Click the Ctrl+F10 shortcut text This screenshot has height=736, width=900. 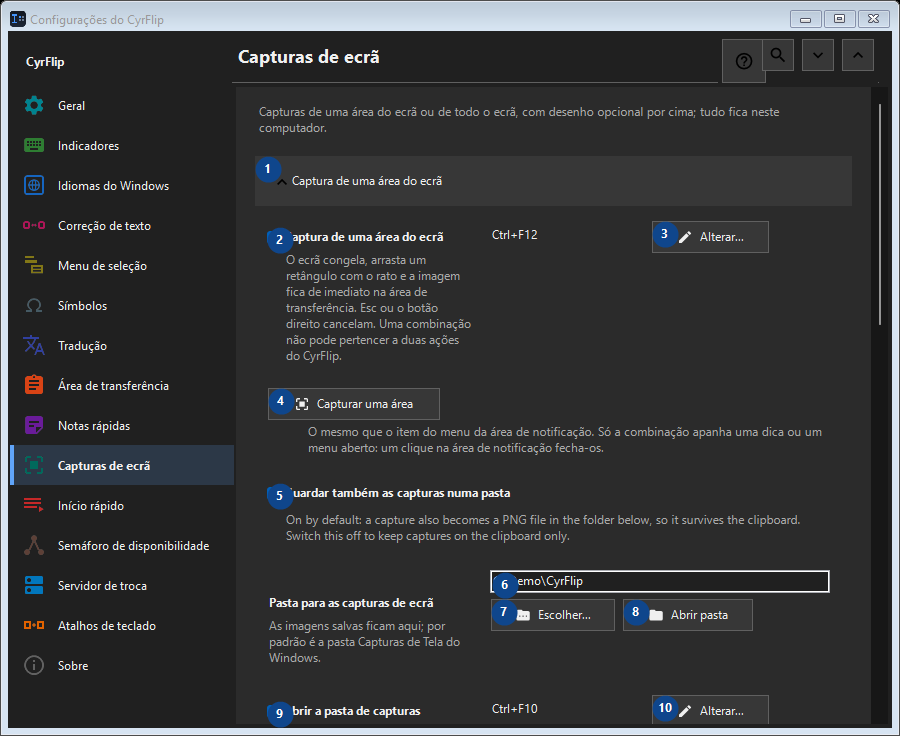(515, 709)
